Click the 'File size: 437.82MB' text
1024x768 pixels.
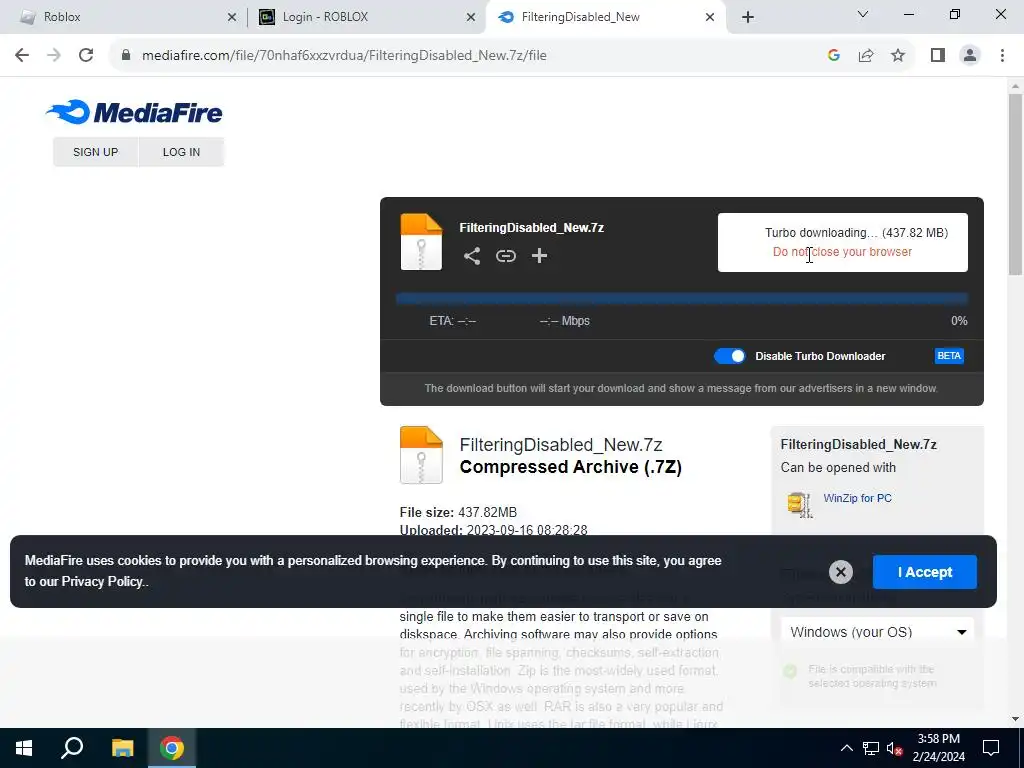[x=458, y=512]
